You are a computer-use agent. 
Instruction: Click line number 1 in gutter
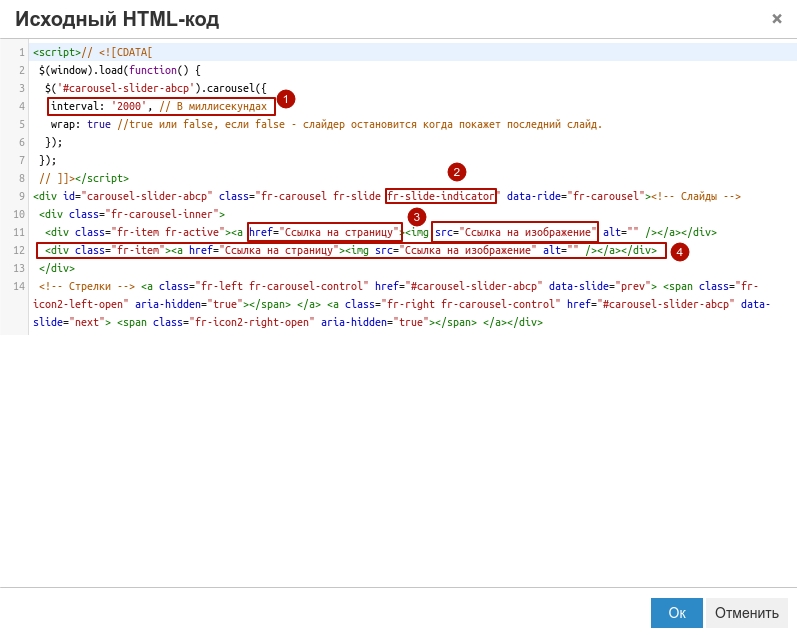22,52
